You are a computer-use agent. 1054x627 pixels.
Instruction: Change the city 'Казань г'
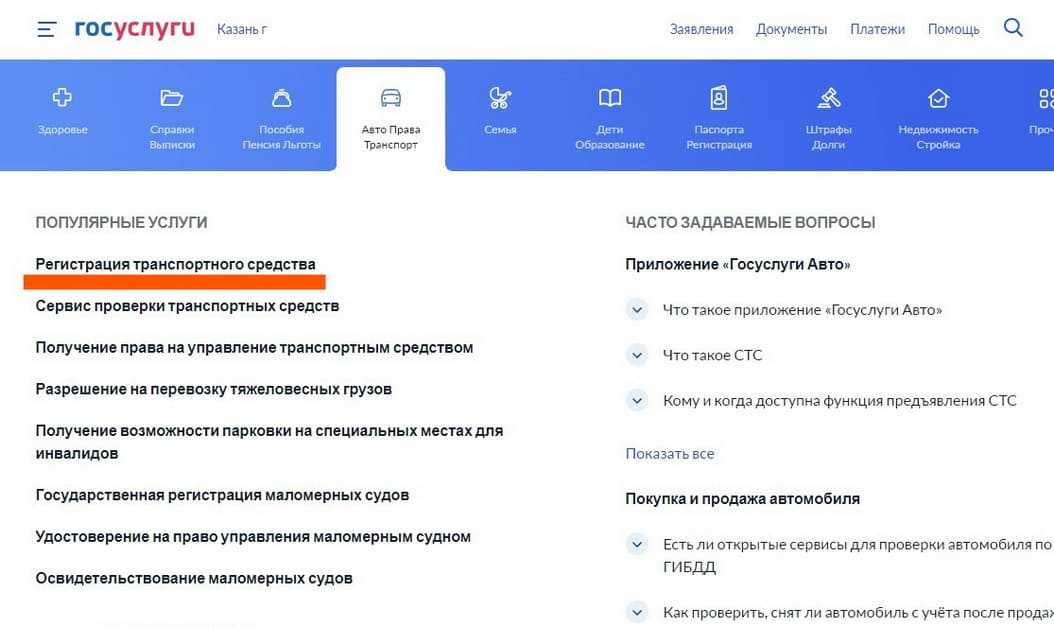(242, 29)
